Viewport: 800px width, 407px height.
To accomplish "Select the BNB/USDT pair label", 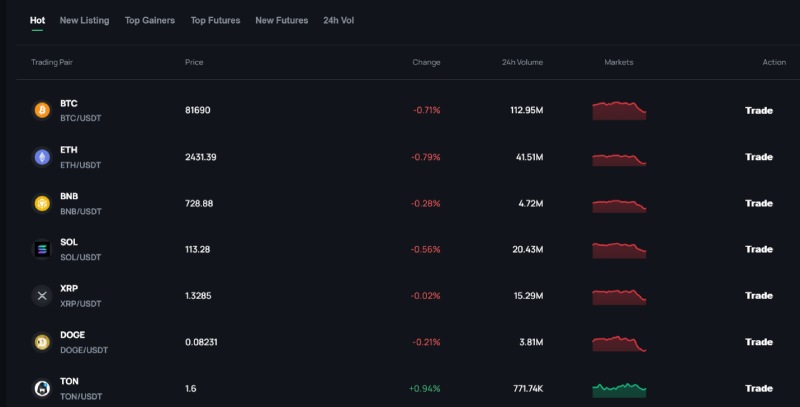I will [x=81, y=212].
